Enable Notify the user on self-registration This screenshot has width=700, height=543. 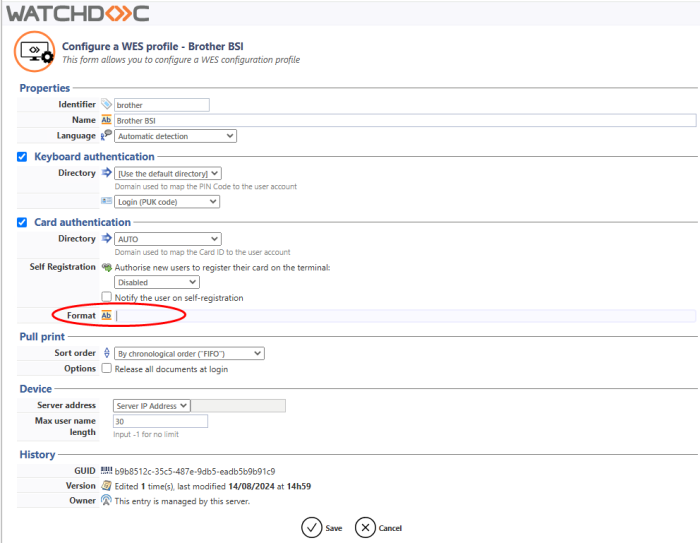click(107, 297)
